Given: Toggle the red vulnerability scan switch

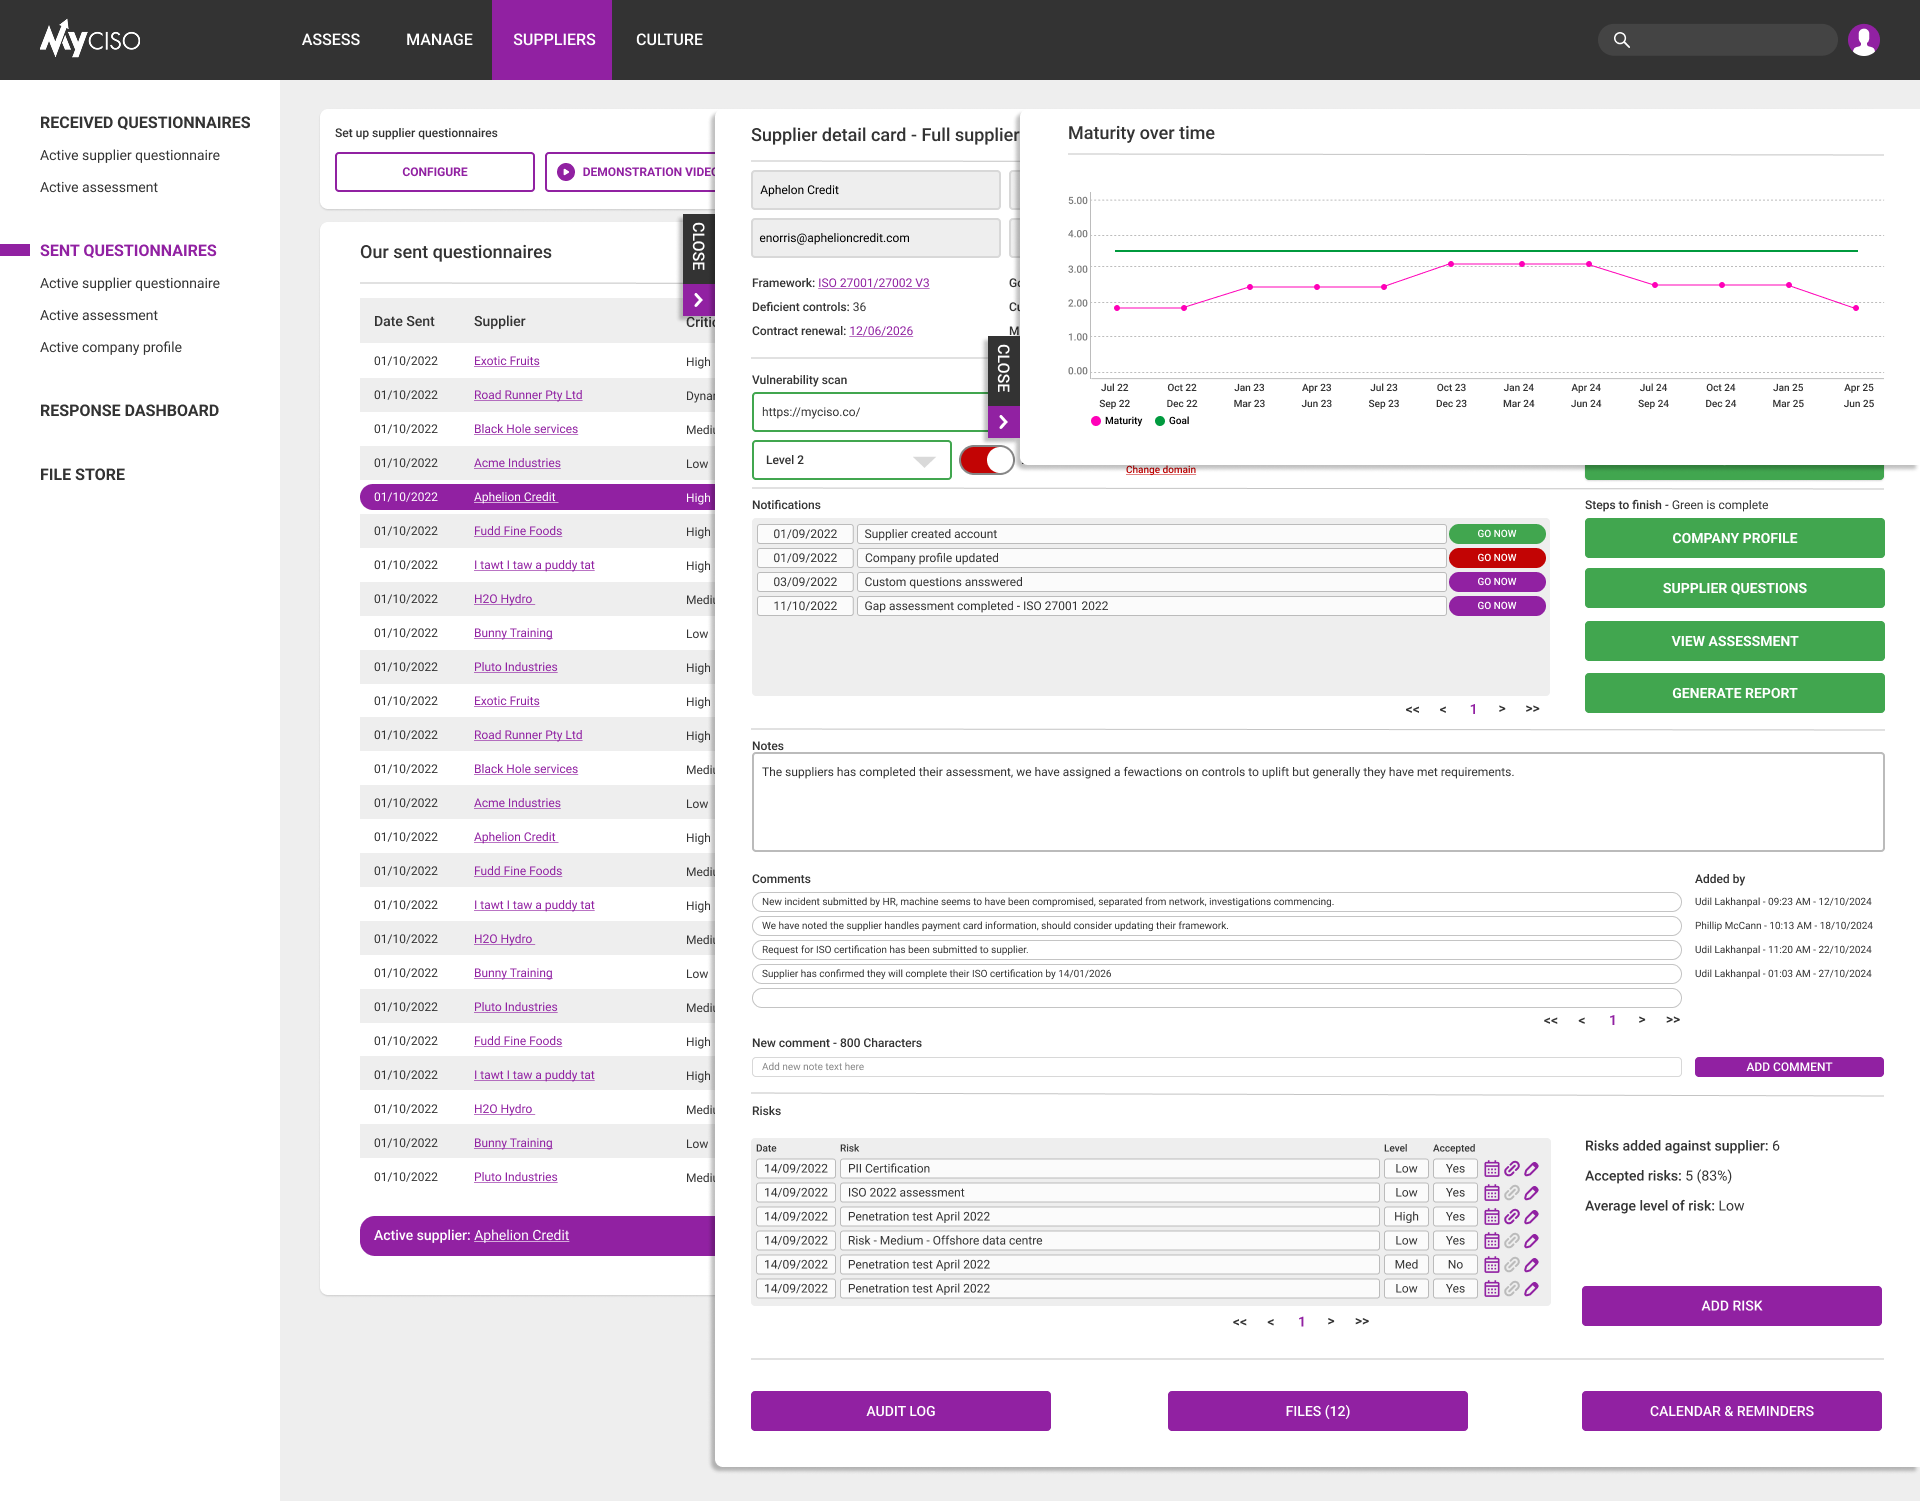Looking at the screenshot, I should pyautogui.click(x=986, y=460).
